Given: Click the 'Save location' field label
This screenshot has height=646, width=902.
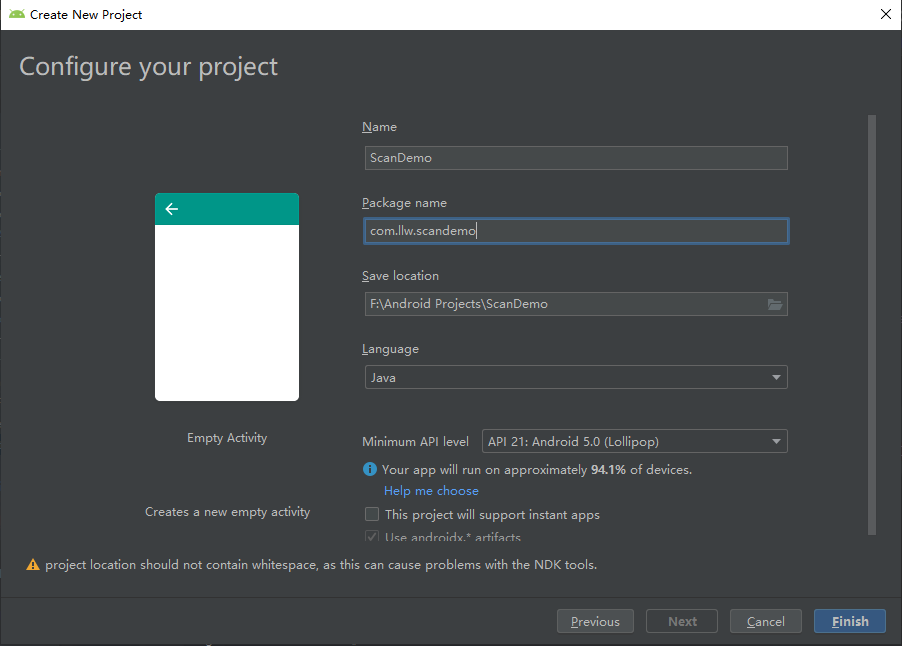Looking at the screenshot, I should click(400, 276).
